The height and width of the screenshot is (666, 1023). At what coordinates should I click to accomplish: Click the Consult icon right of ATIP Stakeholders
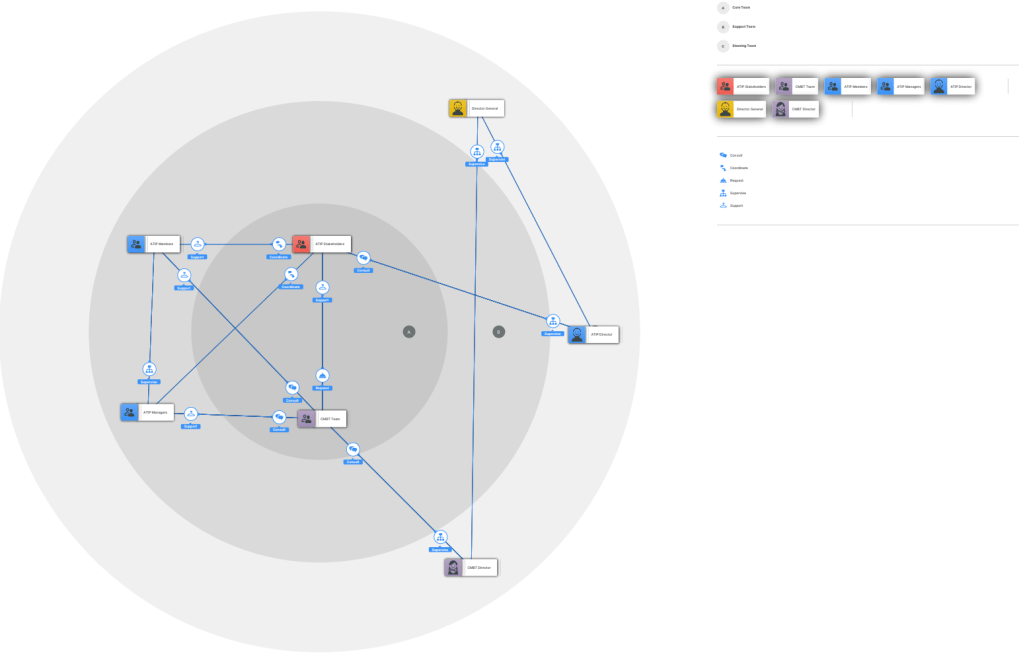pos(364,259)
